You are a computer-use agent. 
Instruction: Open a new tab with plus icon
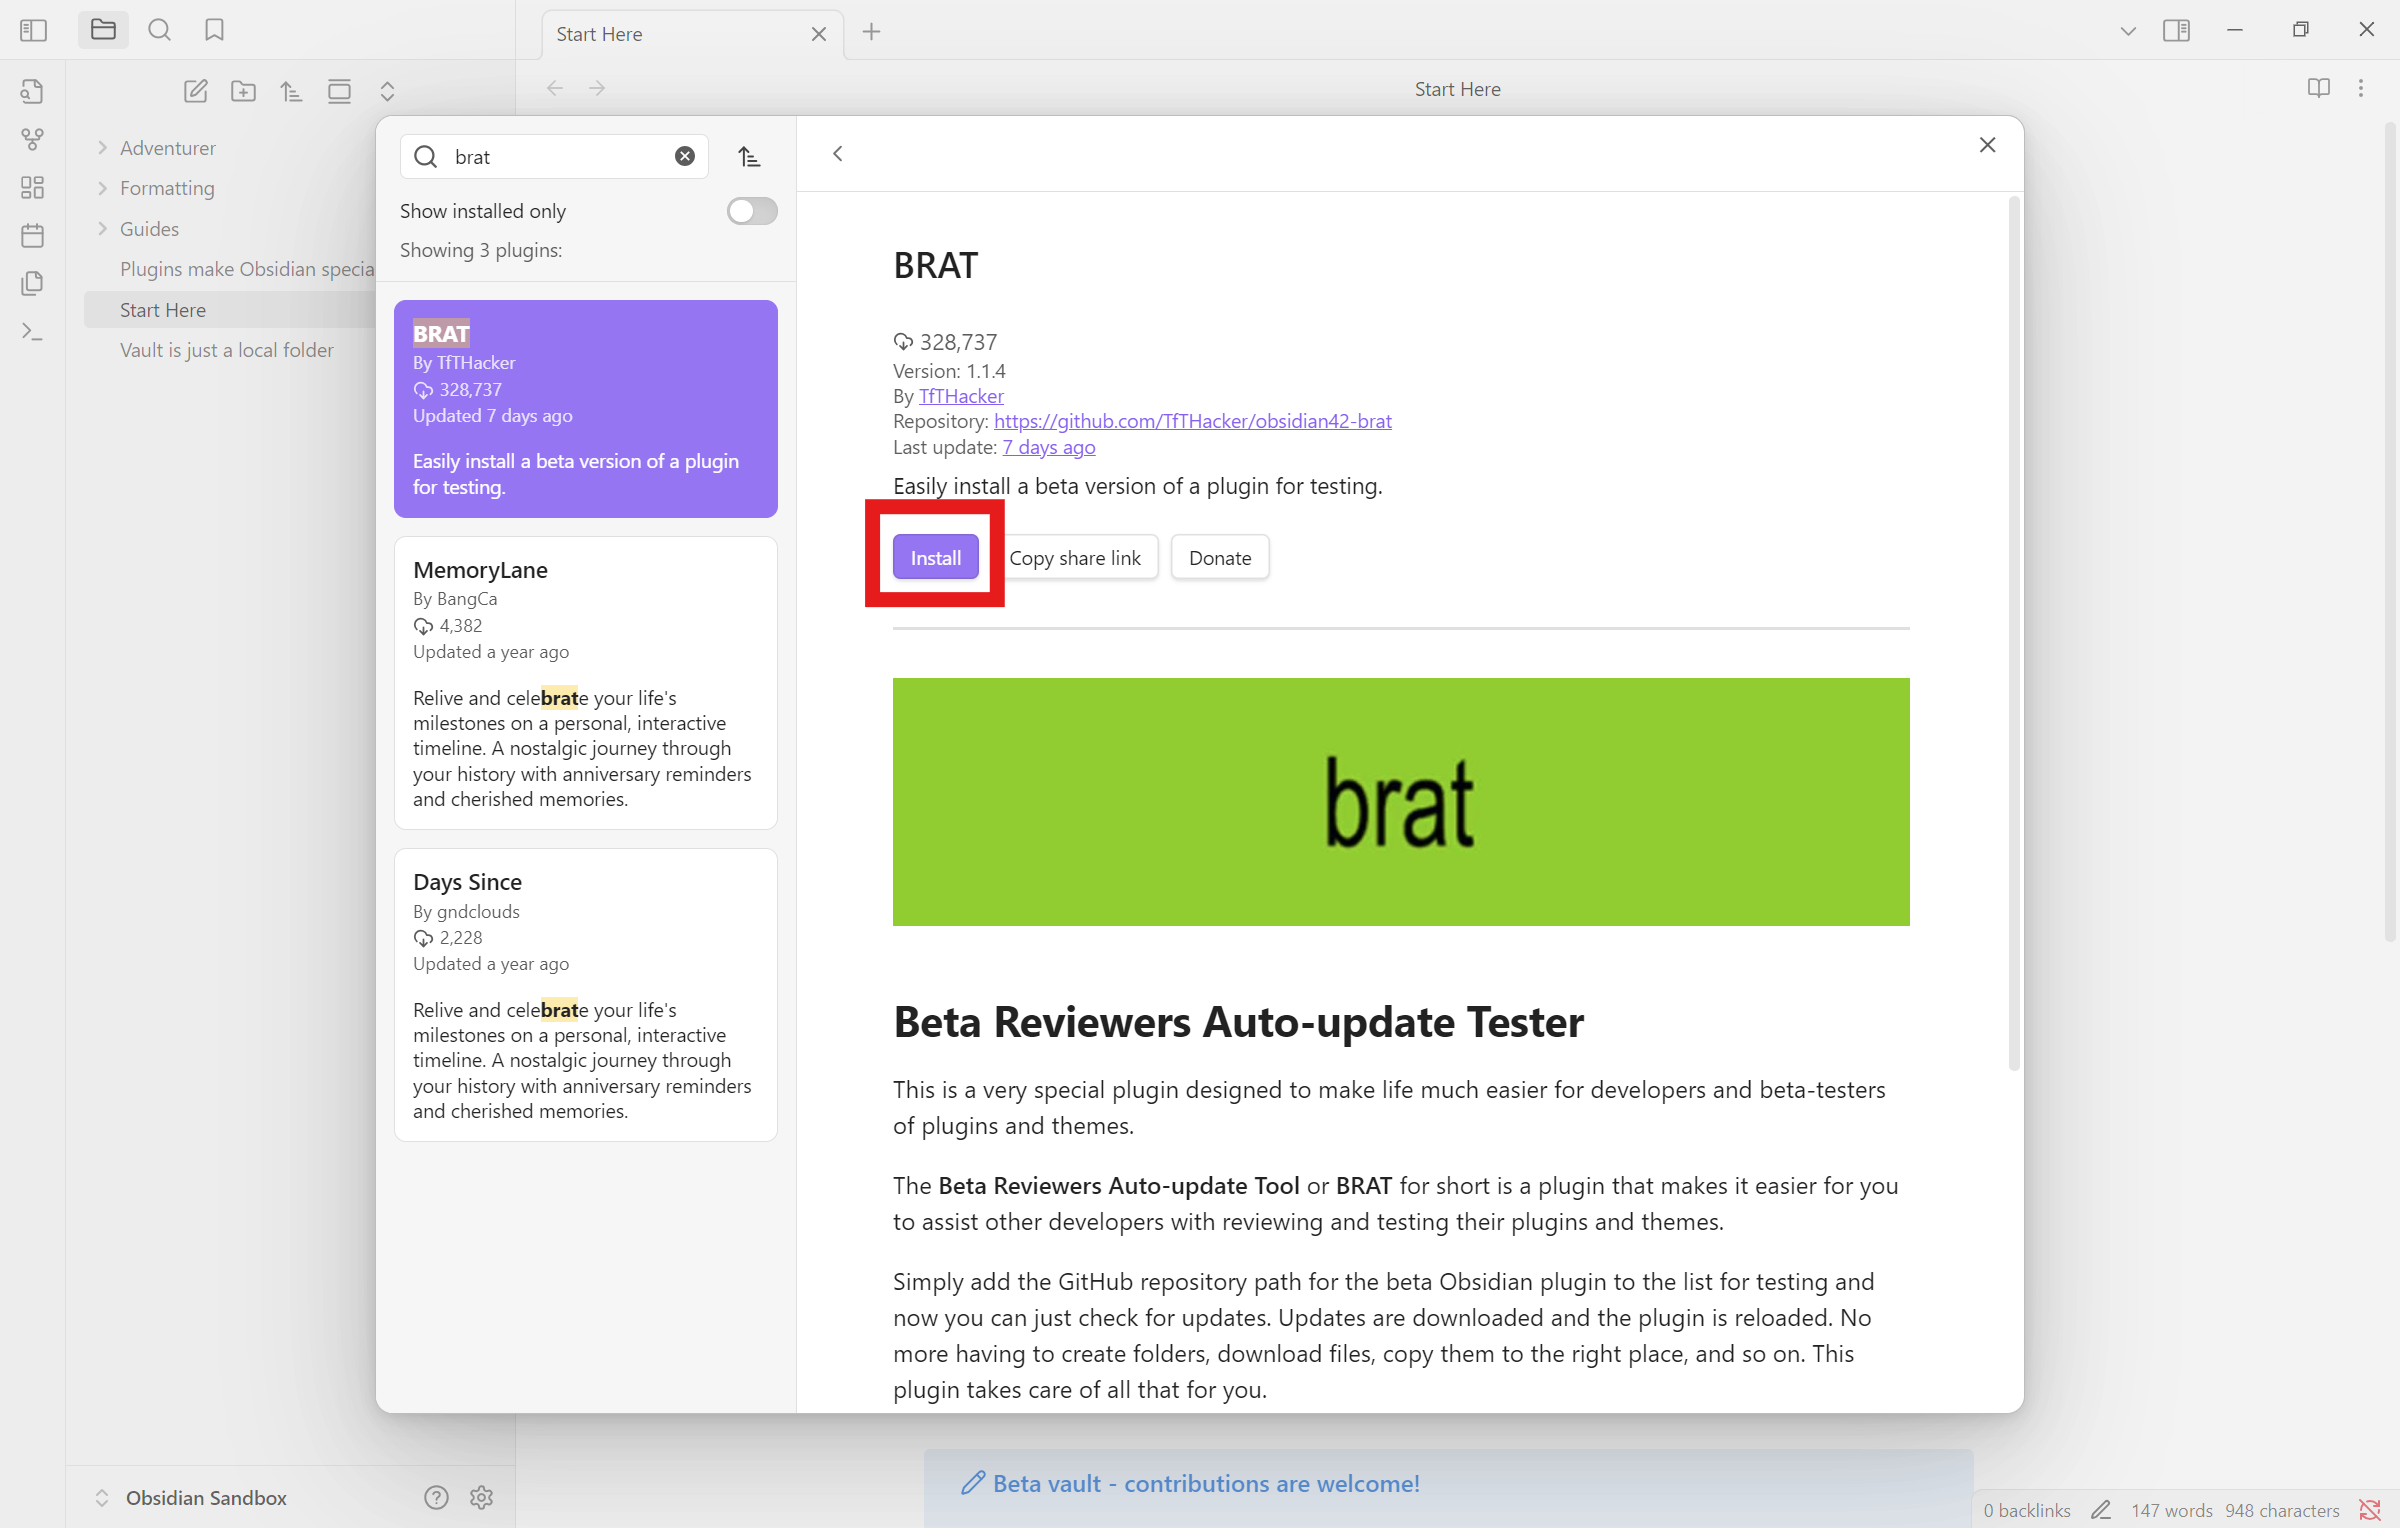(x=871, y=32)
